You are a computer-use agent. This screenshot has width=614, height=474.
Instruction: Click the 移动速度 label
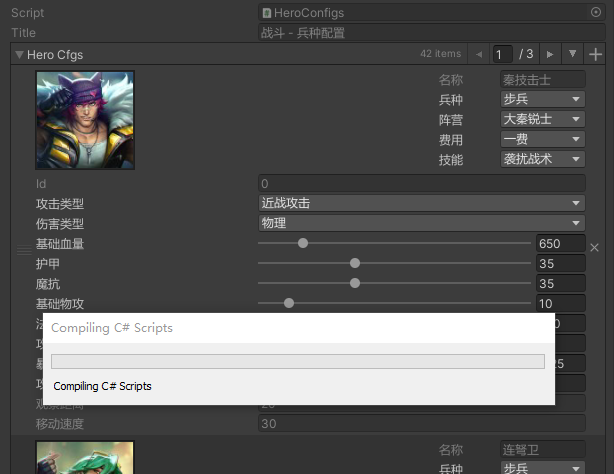tap(60, 424)
